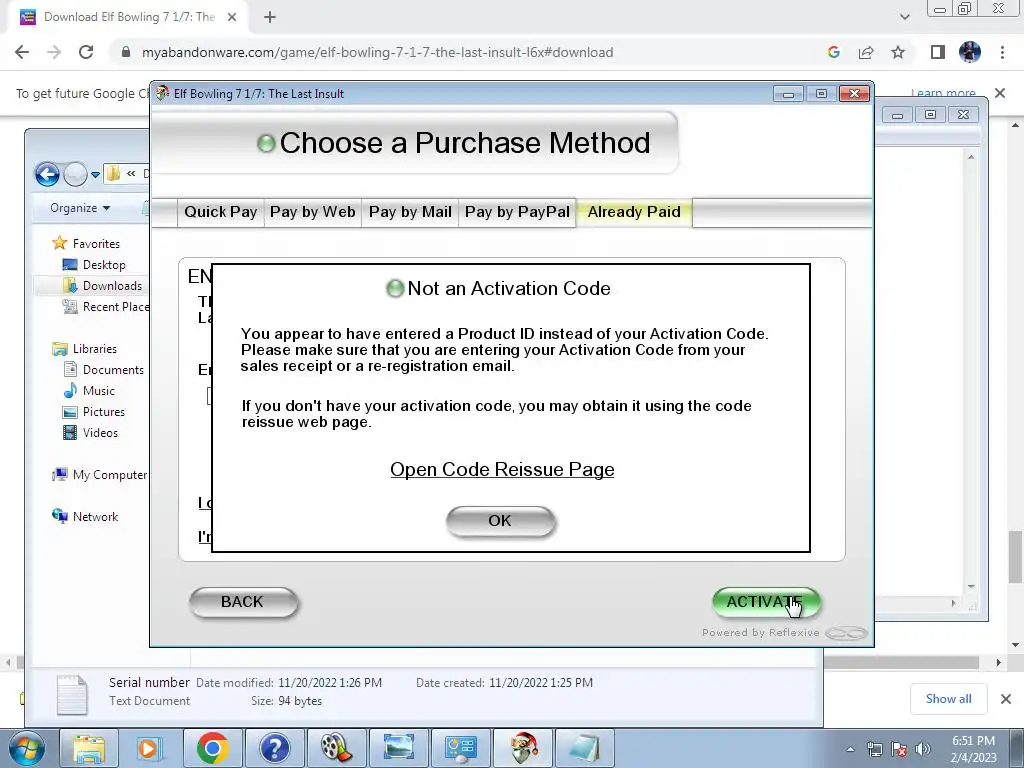This screenshot has width=1024, height=768.
Task: Switch to the Elf Bowling Santa taskbar icon
Action: coord(522,748)
